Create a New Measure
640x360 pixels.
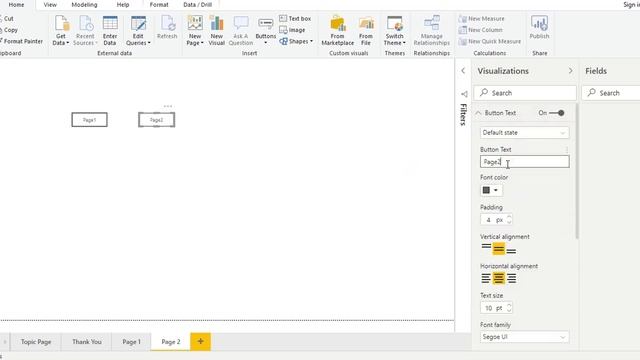coord(482,19)
